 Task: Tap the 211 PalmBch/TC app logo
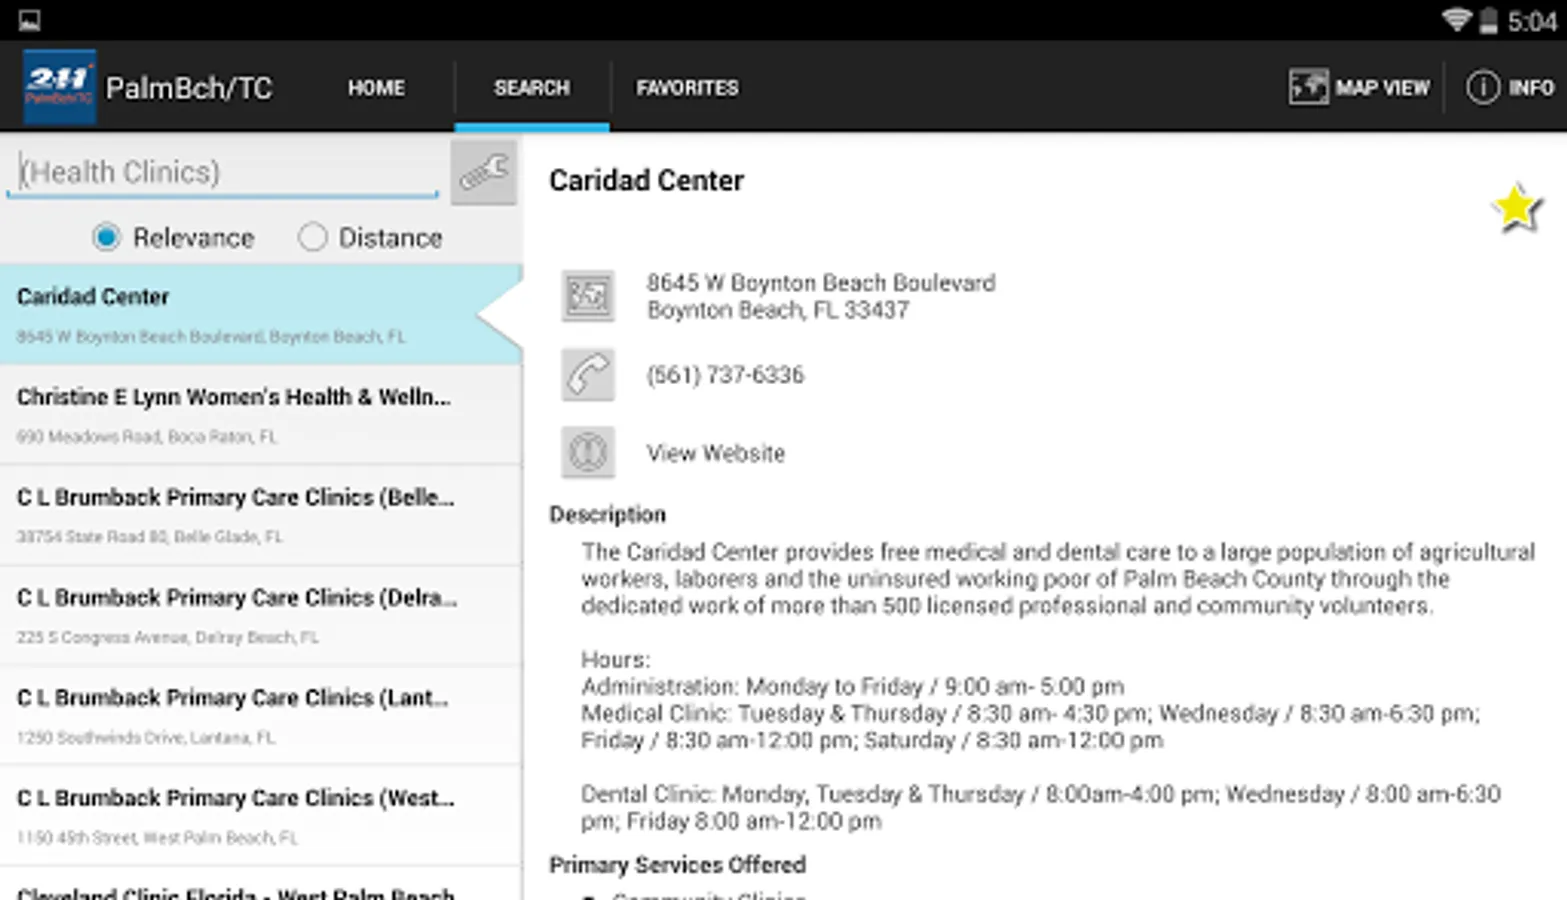tap(59, 87)
